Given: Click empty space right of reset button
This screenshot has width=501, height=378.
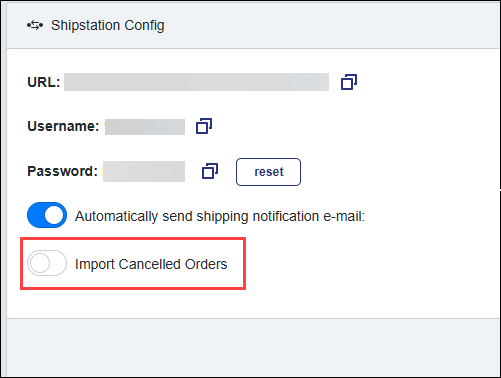Looking at the screenshot, I should (400, 172).
